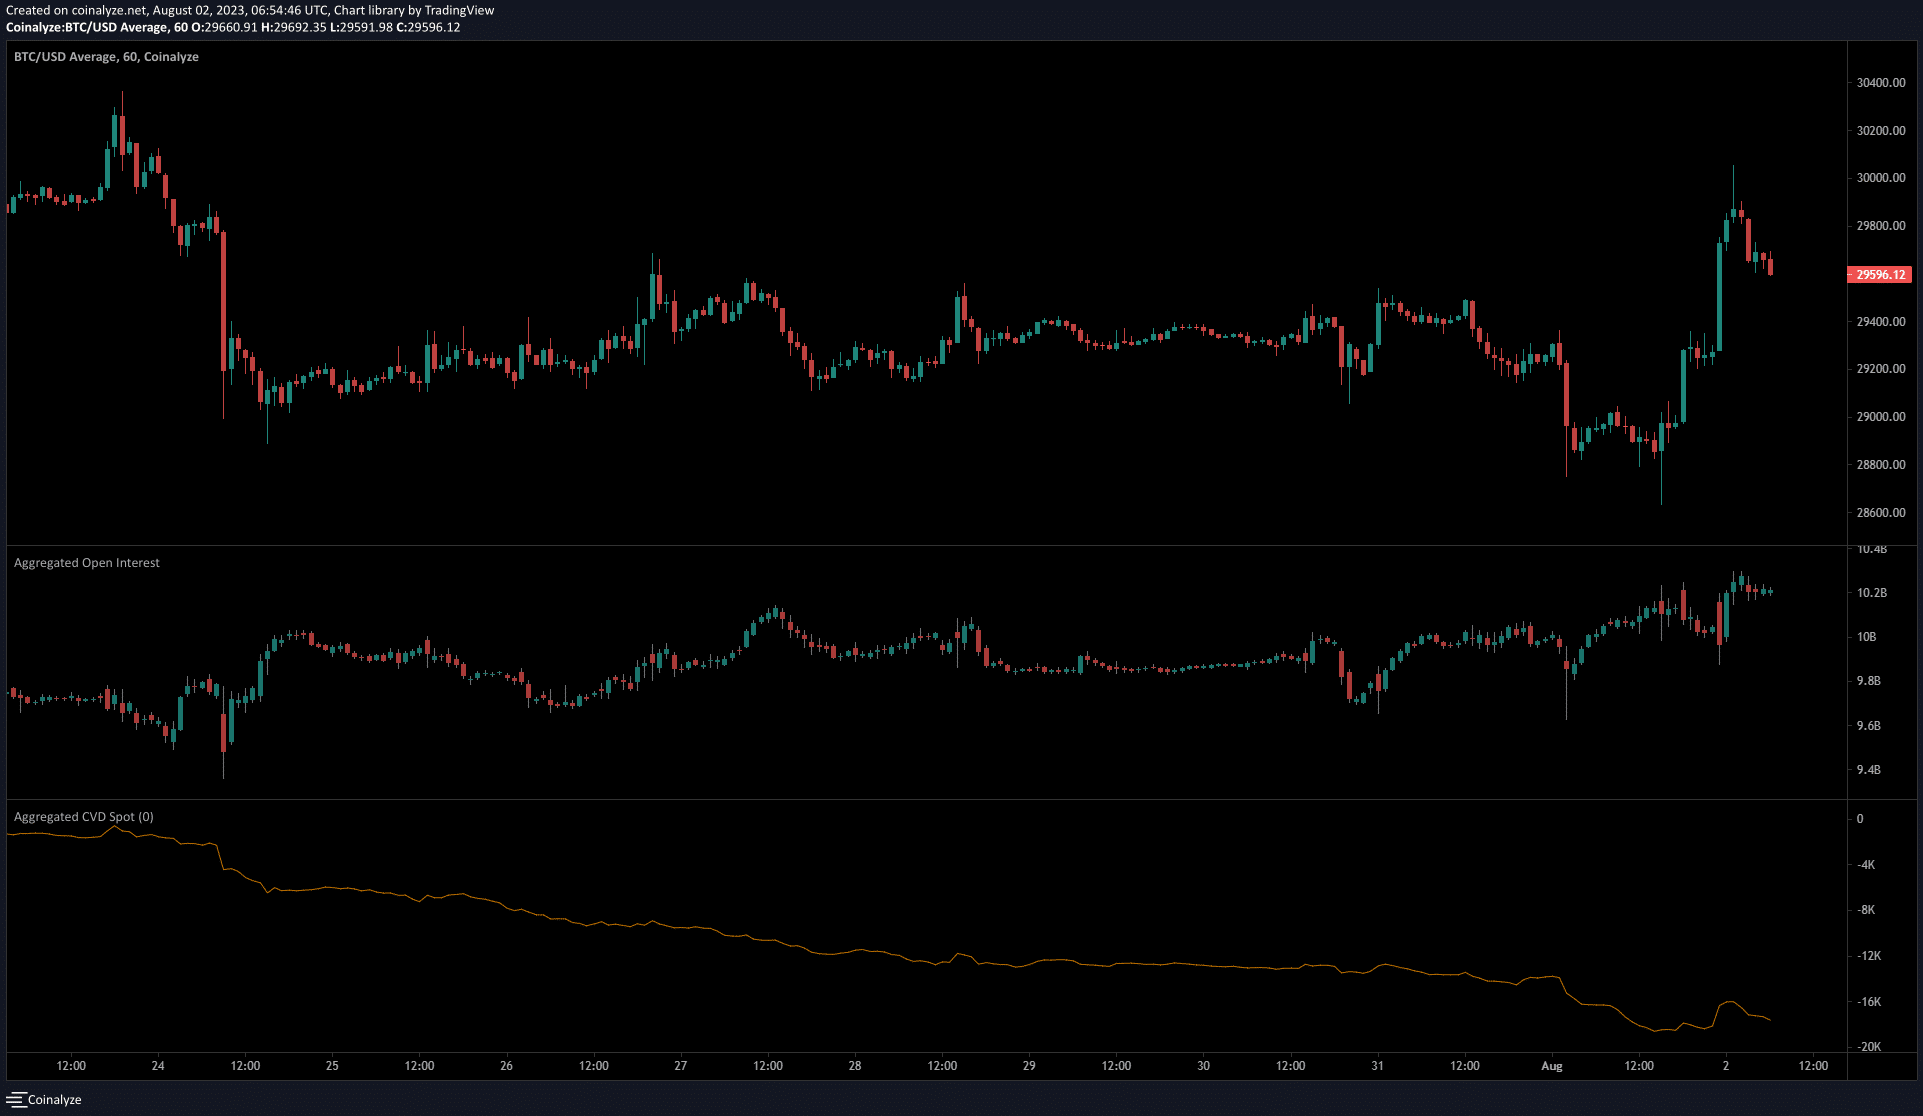
Task: Click the OHLC values header line
Action: pos(233,27)
